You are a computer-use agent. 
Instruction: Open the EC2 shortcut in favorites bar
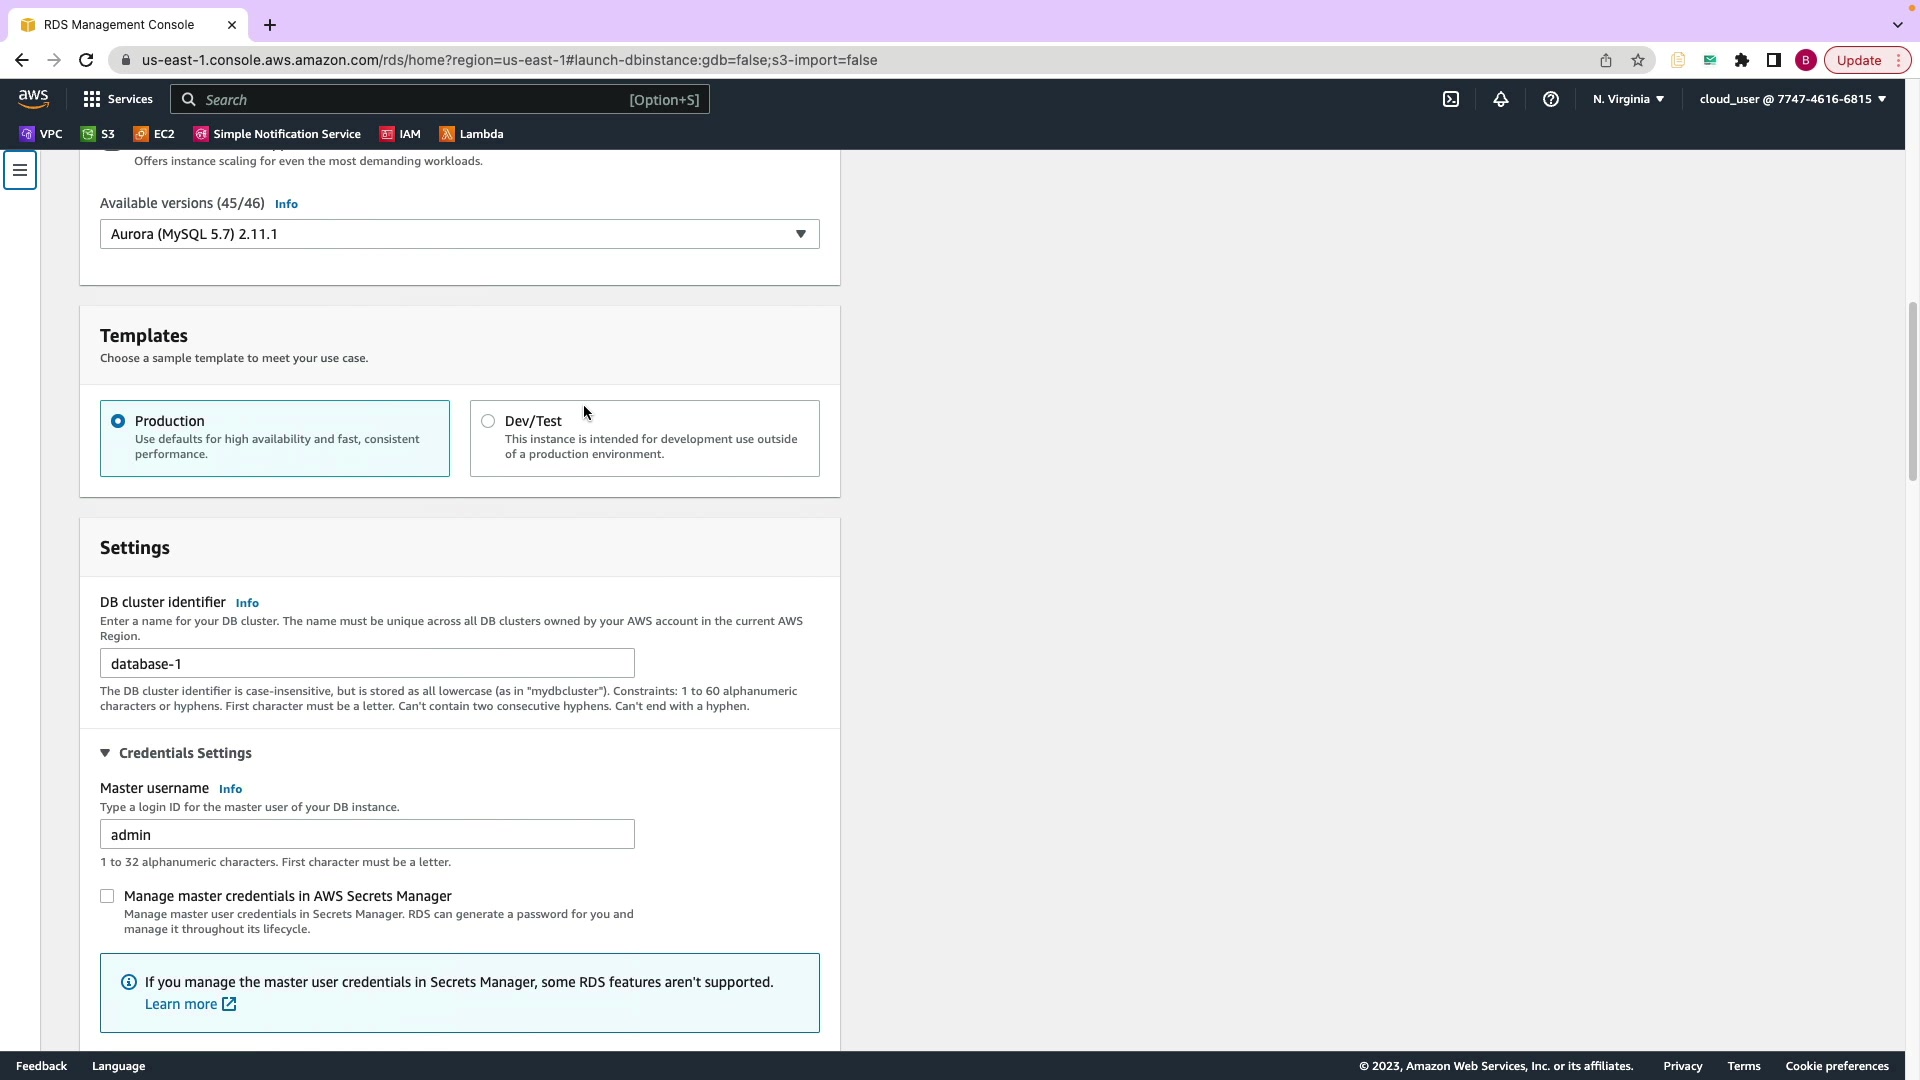pyautogui.click(x=154, y=134)
